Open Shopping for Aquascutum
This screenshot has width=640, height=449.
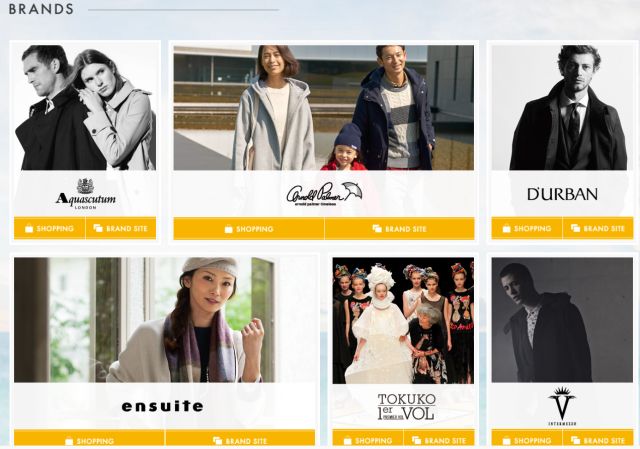(49, 228)
